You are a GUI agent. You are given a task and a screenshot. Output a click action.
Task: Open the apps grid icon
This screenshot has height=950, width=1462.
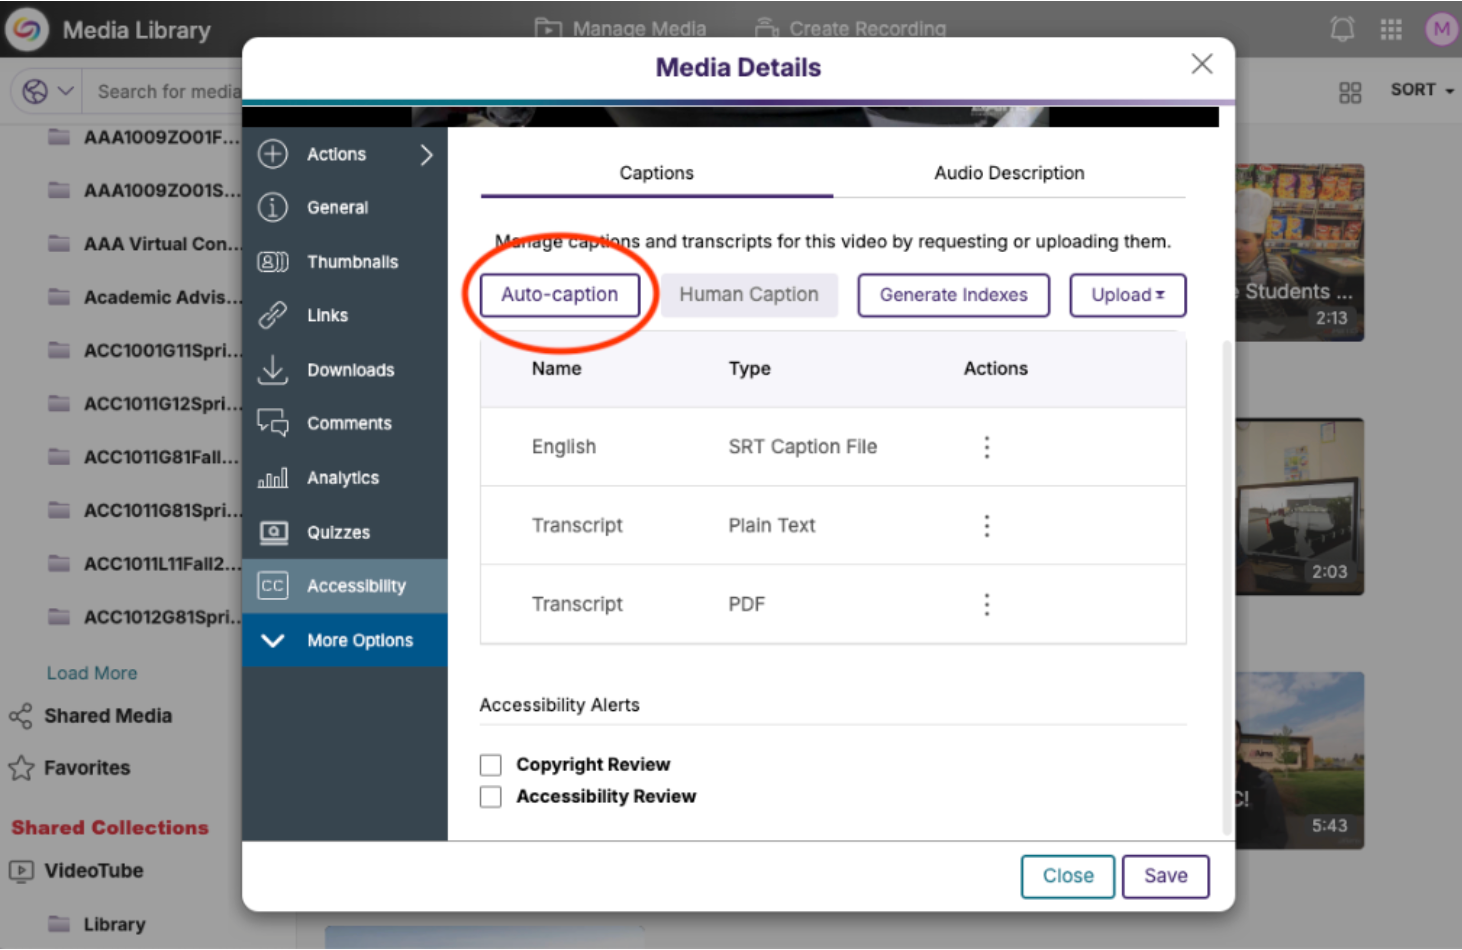pyautogui.click(x=1391, y=29)
